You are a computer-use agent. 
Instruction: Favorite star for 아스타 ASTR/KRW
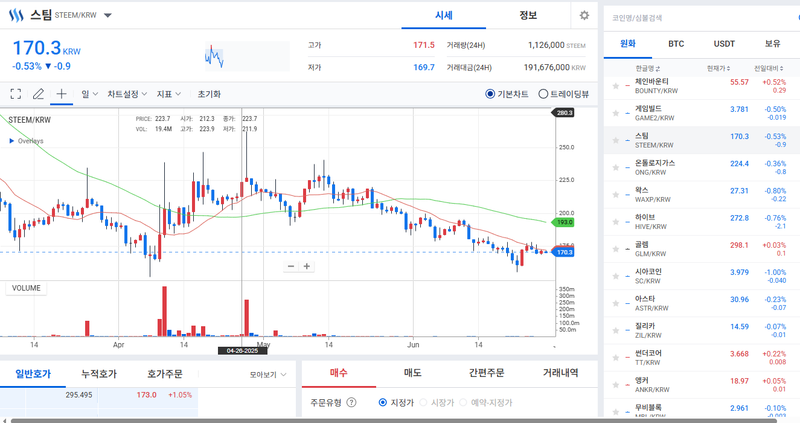616,303
